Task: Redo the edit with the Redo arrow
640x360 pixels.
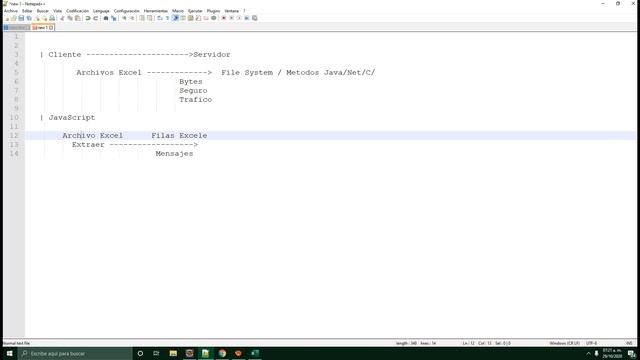Action: pyautogui.click(x=96, y=18)
